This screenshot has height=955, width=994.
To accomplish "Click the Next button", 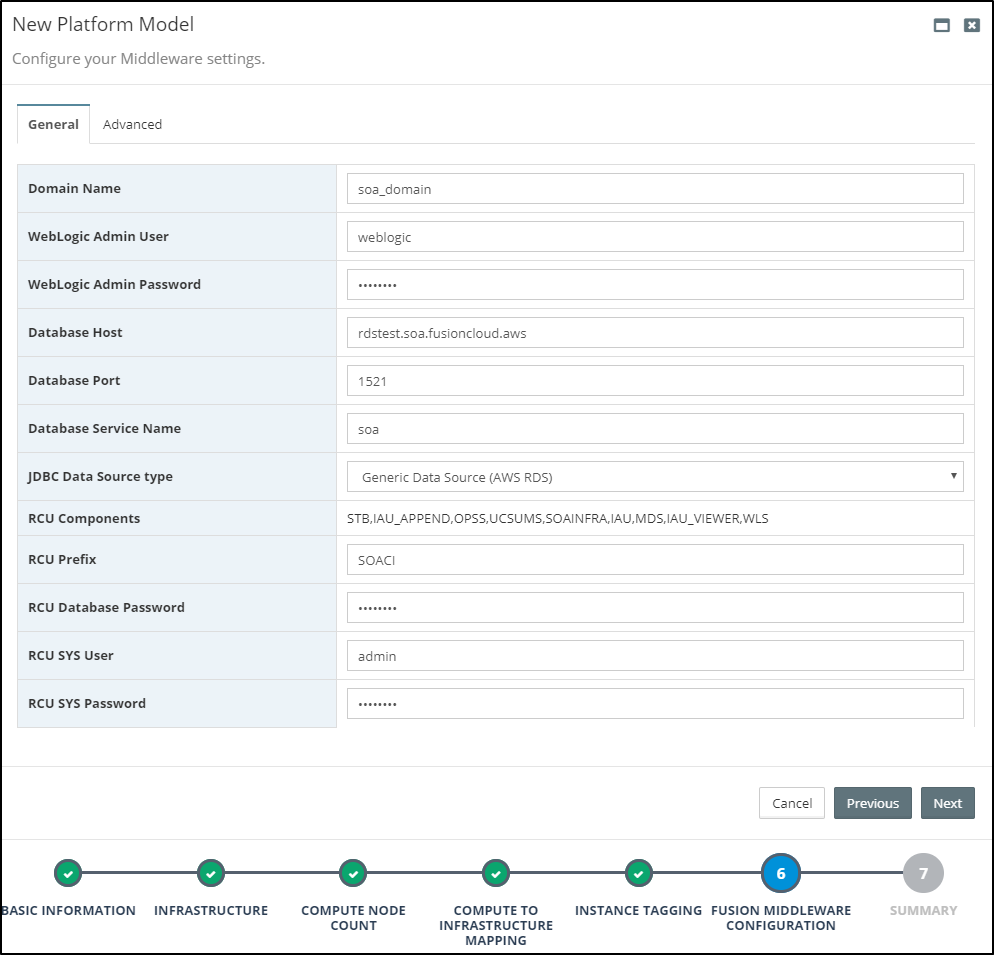I will click(947, 803).
